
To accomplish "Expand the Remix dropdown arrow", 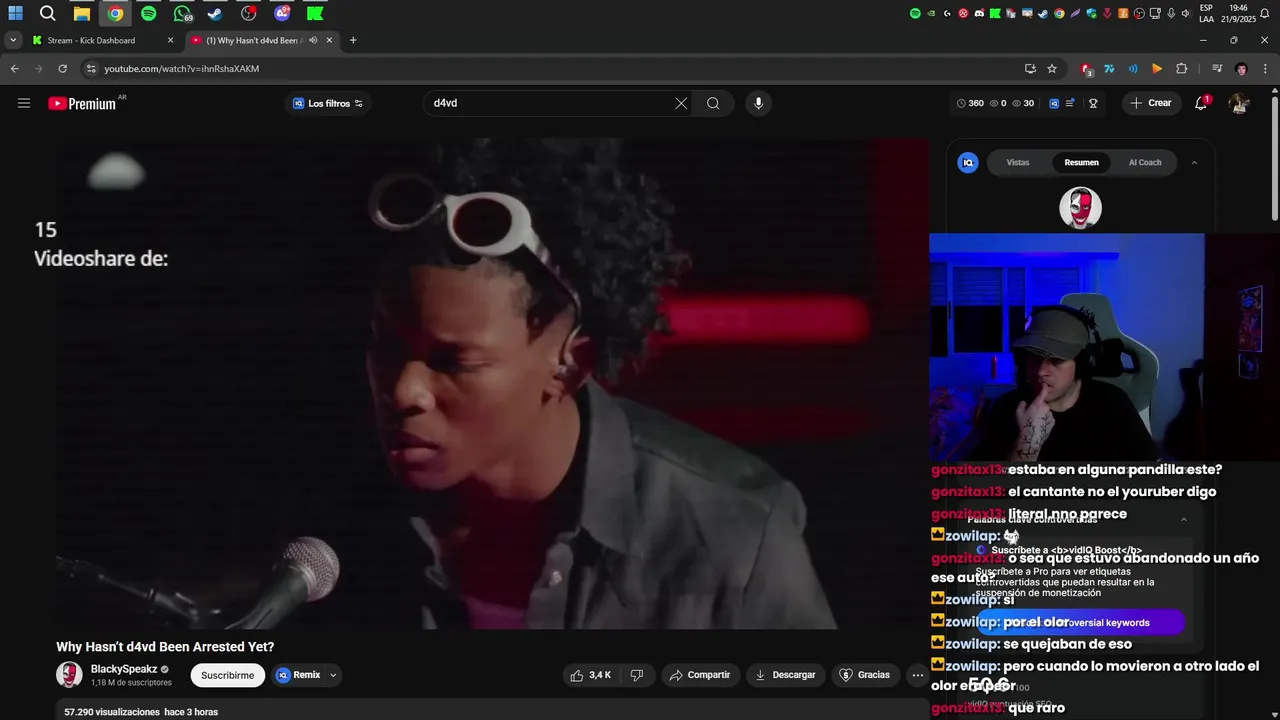I will pyautogui.click(x=333, y=675).
